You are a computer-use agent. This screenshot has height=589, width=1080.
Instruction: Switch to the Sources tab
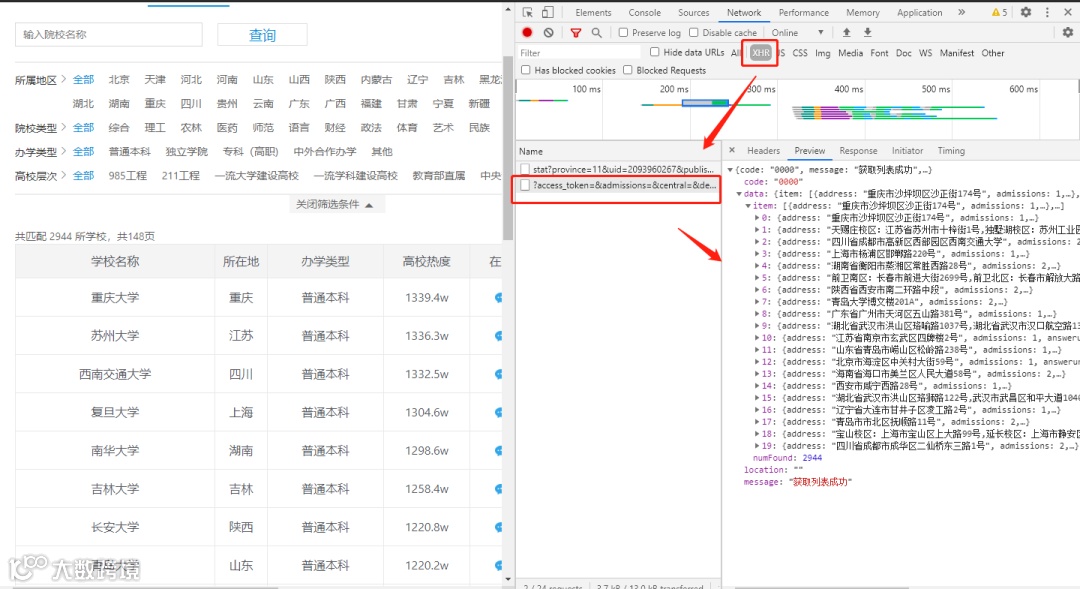click(x=694, y=12)
